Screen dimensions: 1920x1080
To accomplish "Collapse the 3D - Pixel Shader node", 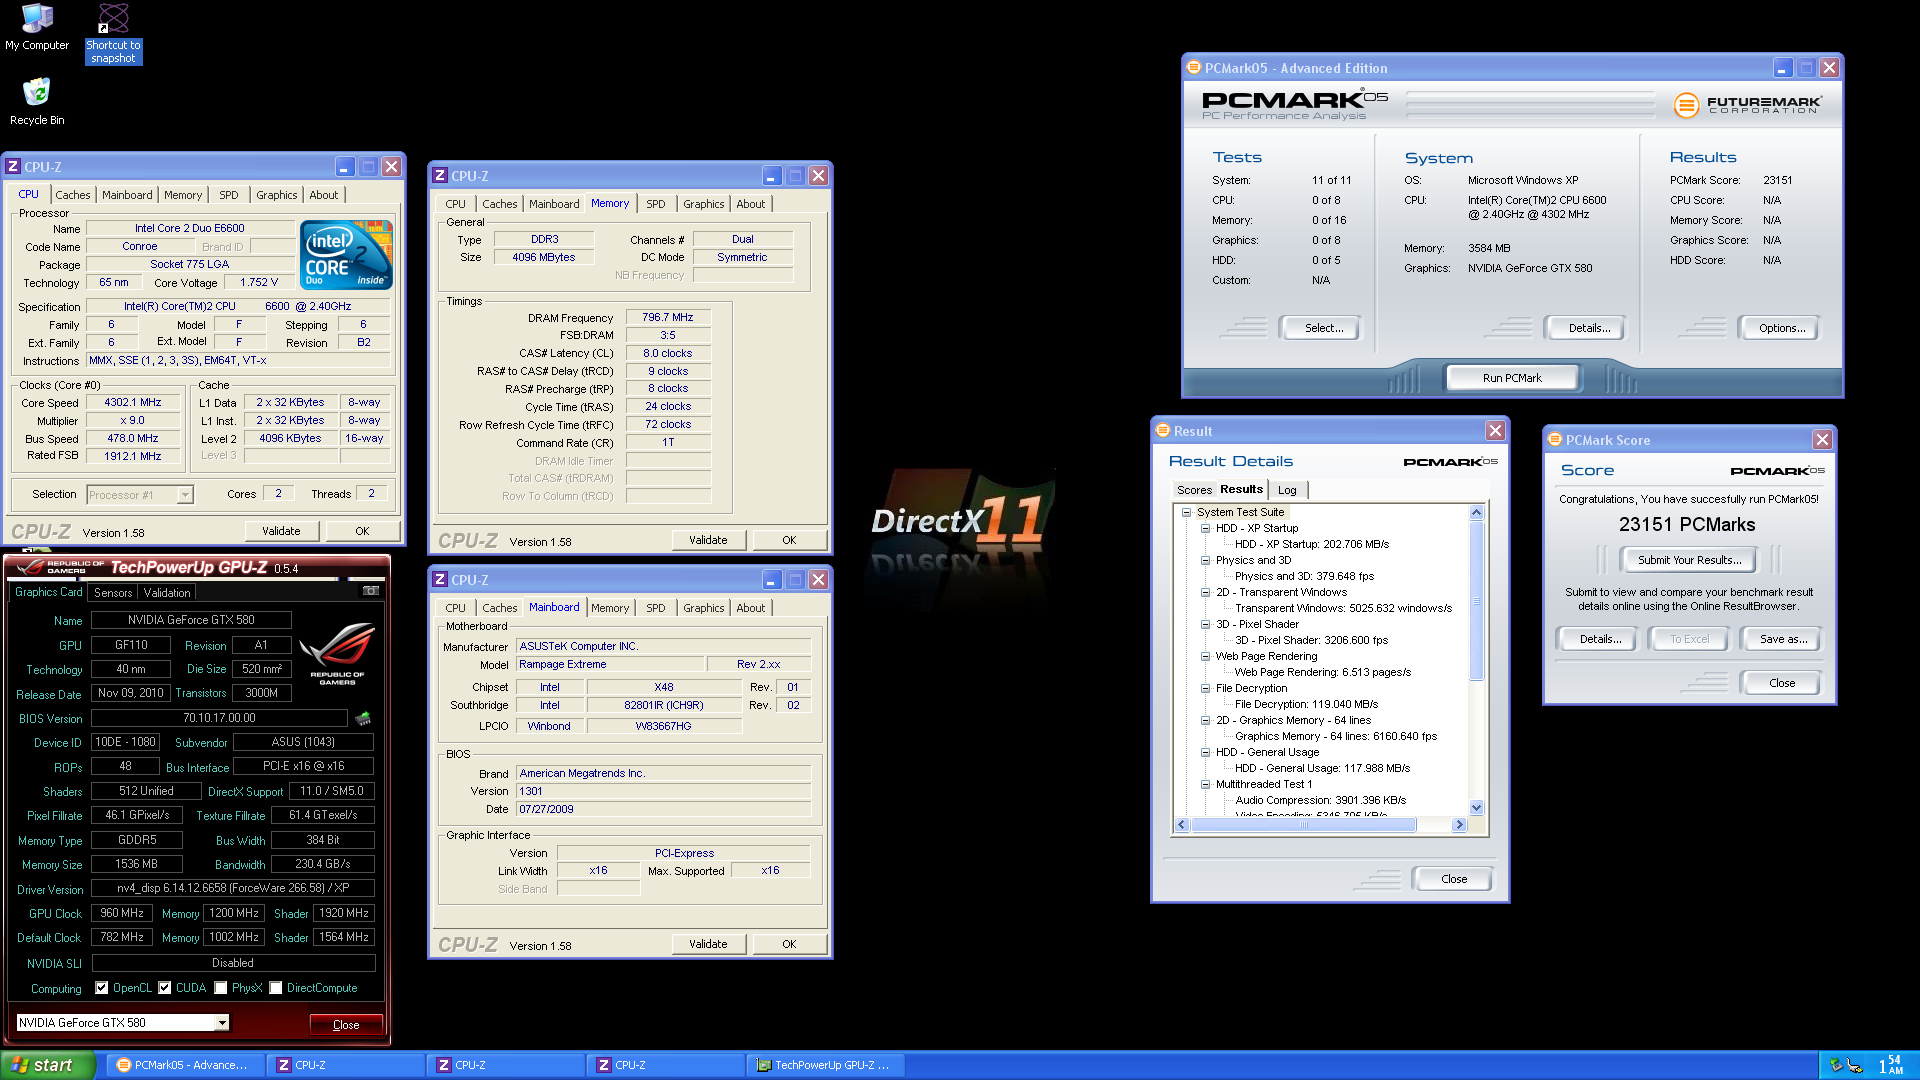I will click(1206, 624).
